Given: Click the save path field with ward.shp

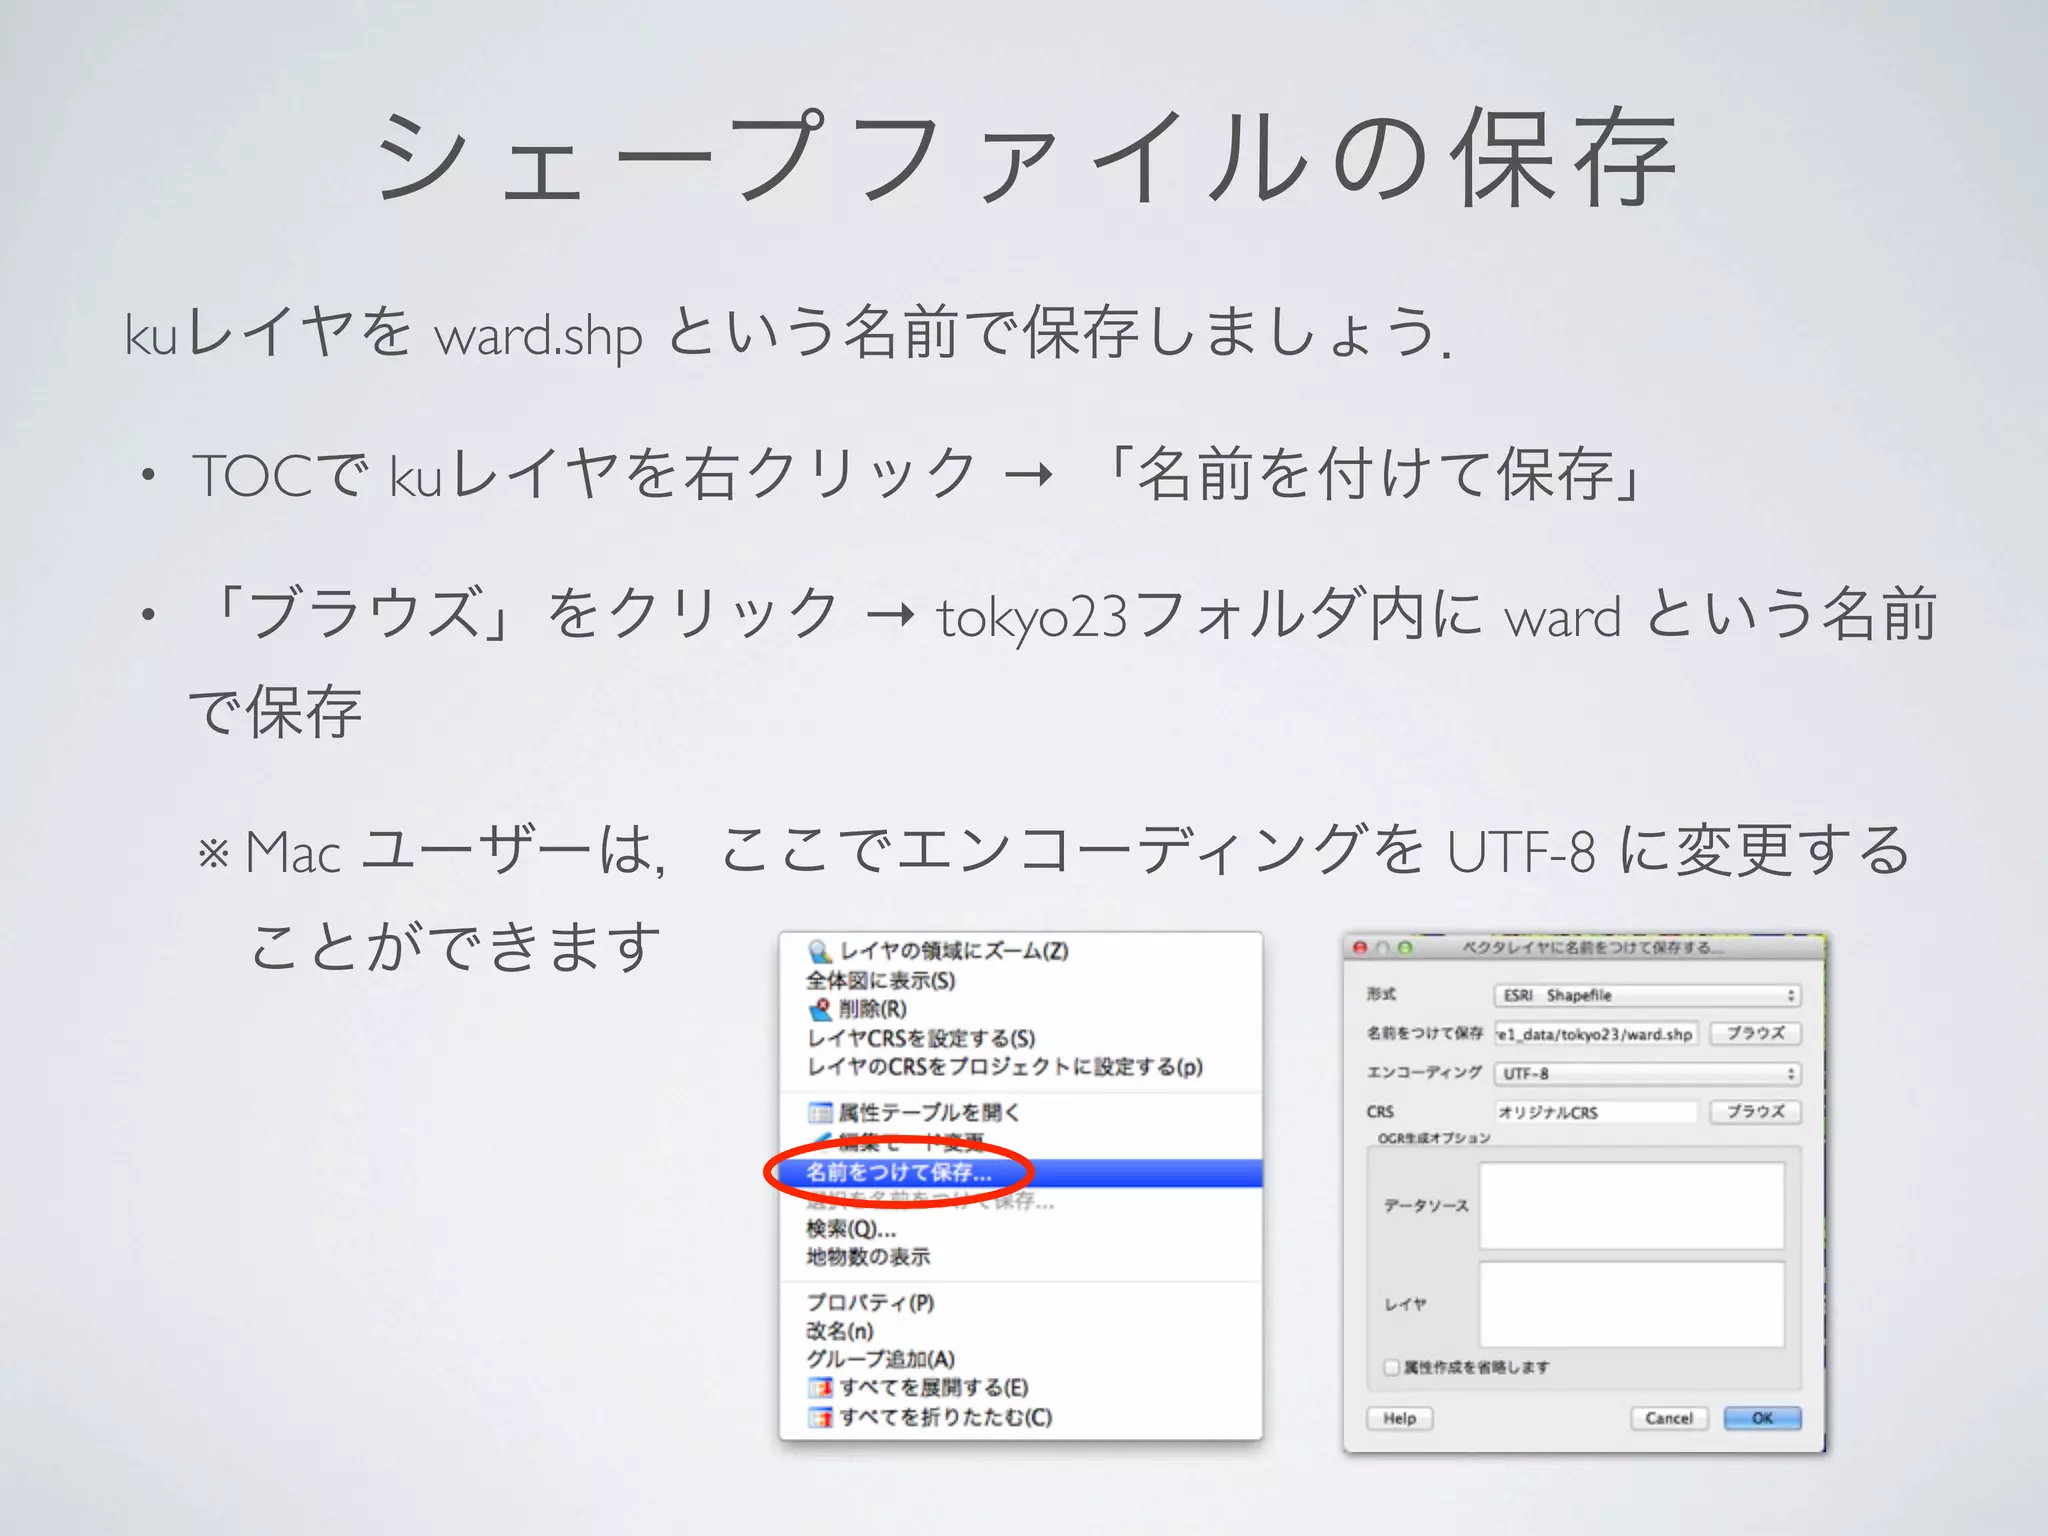Looking at the screenshot, I should click(x=1596, y=1034).
